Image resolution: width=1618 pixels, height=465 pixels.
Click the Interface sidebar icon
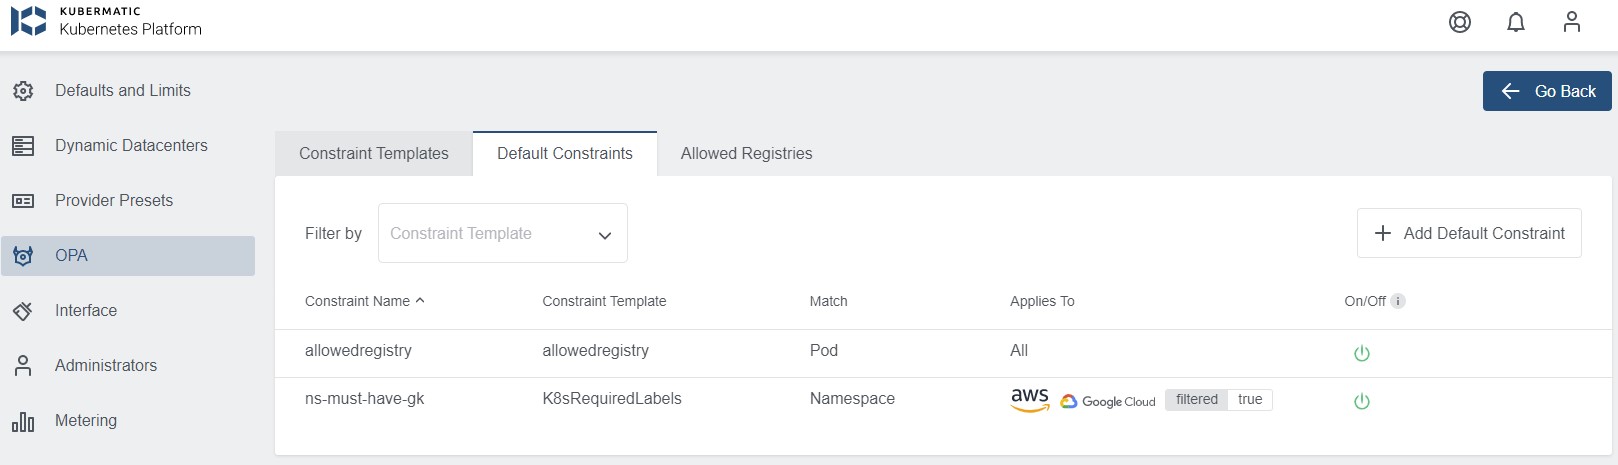click(x=23, y=311)
